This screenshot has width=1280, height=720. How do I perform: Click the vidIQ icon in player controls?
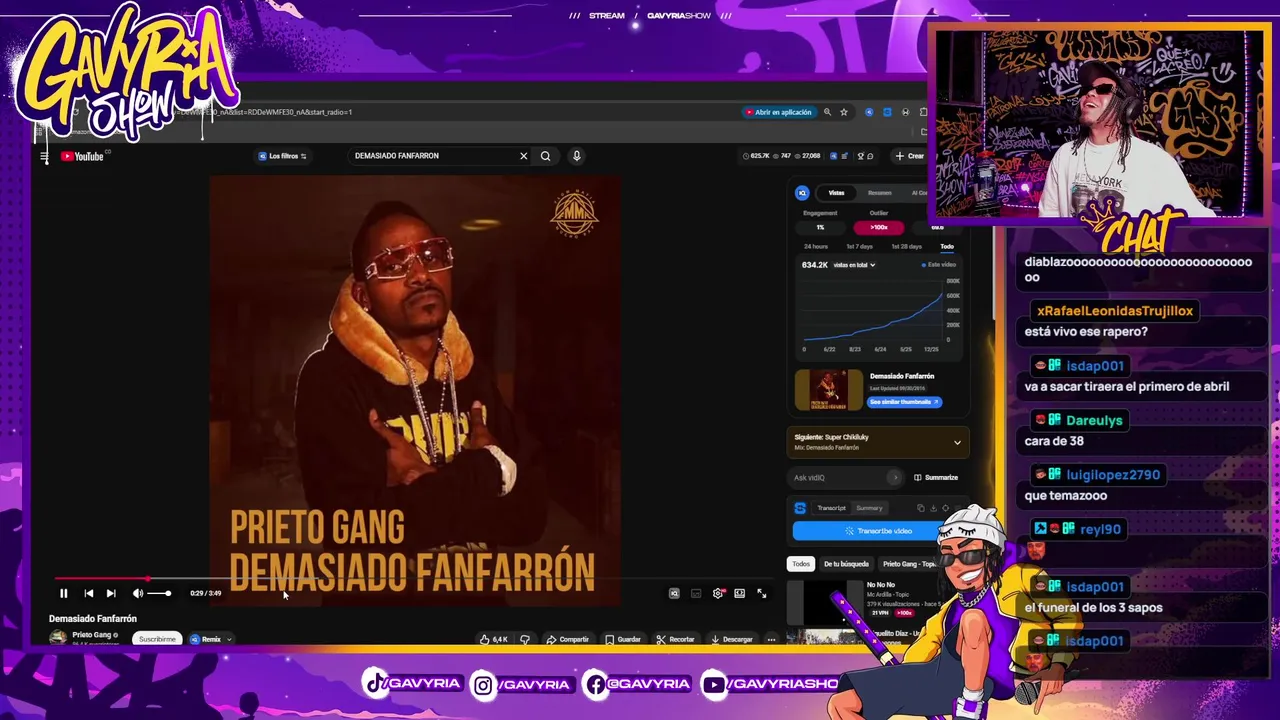coord(674,594)
